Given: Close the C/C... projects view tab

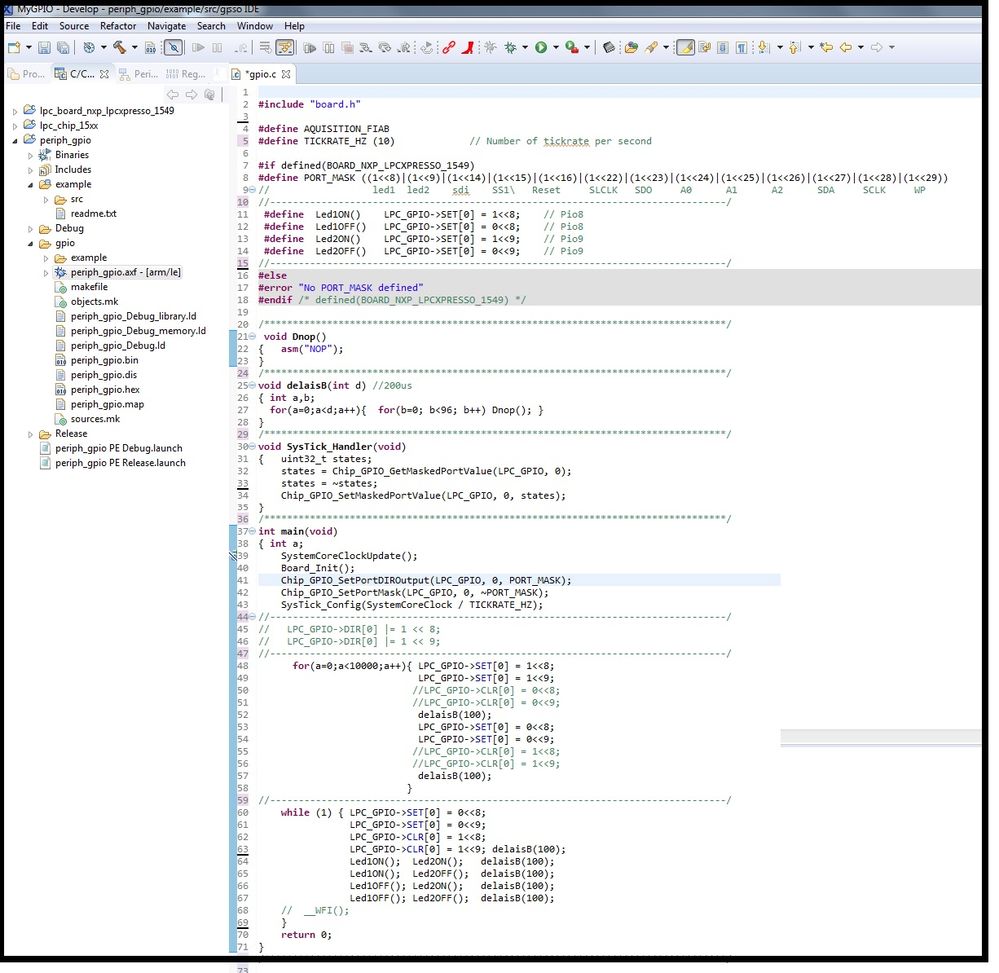Looking at the screenshot, I should (104, 74).
